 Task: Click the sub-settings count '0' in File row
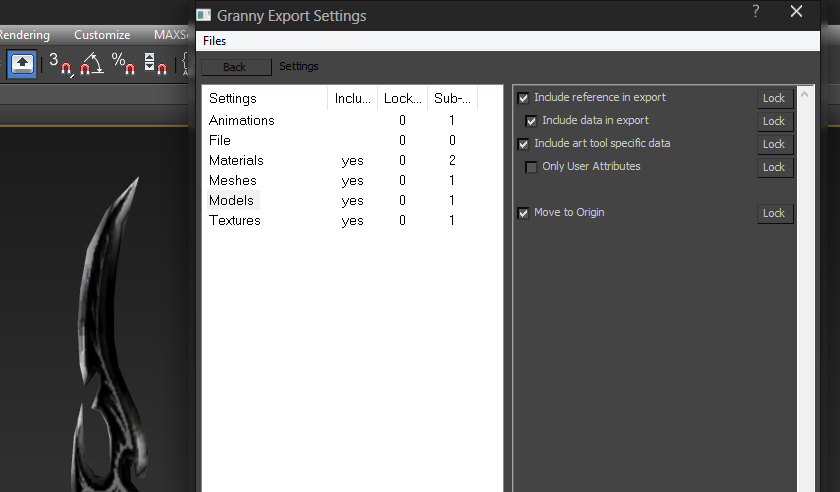point(452,140)
